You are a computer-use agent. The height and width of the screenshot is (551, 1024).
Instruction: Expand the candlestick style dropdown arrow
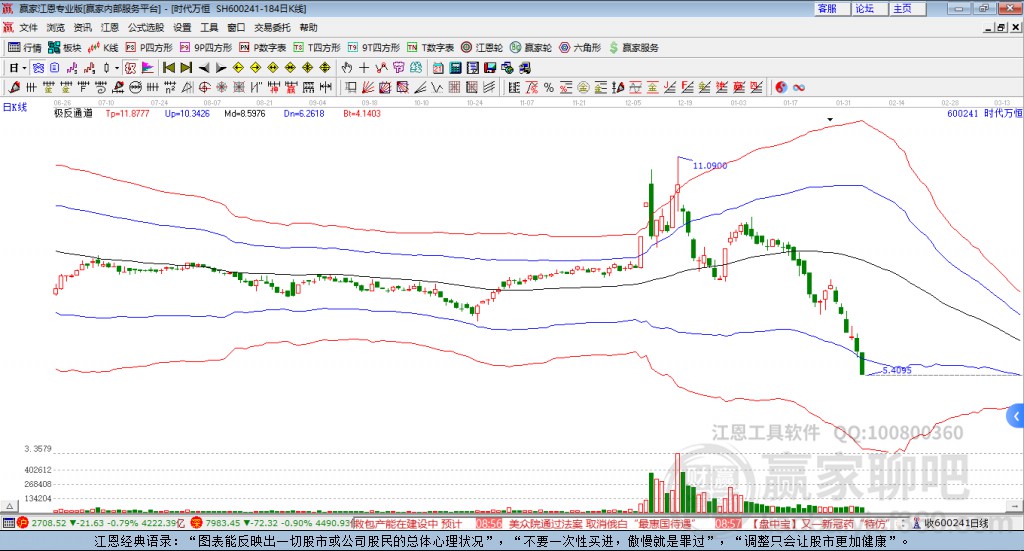click(x=117, y=68)
